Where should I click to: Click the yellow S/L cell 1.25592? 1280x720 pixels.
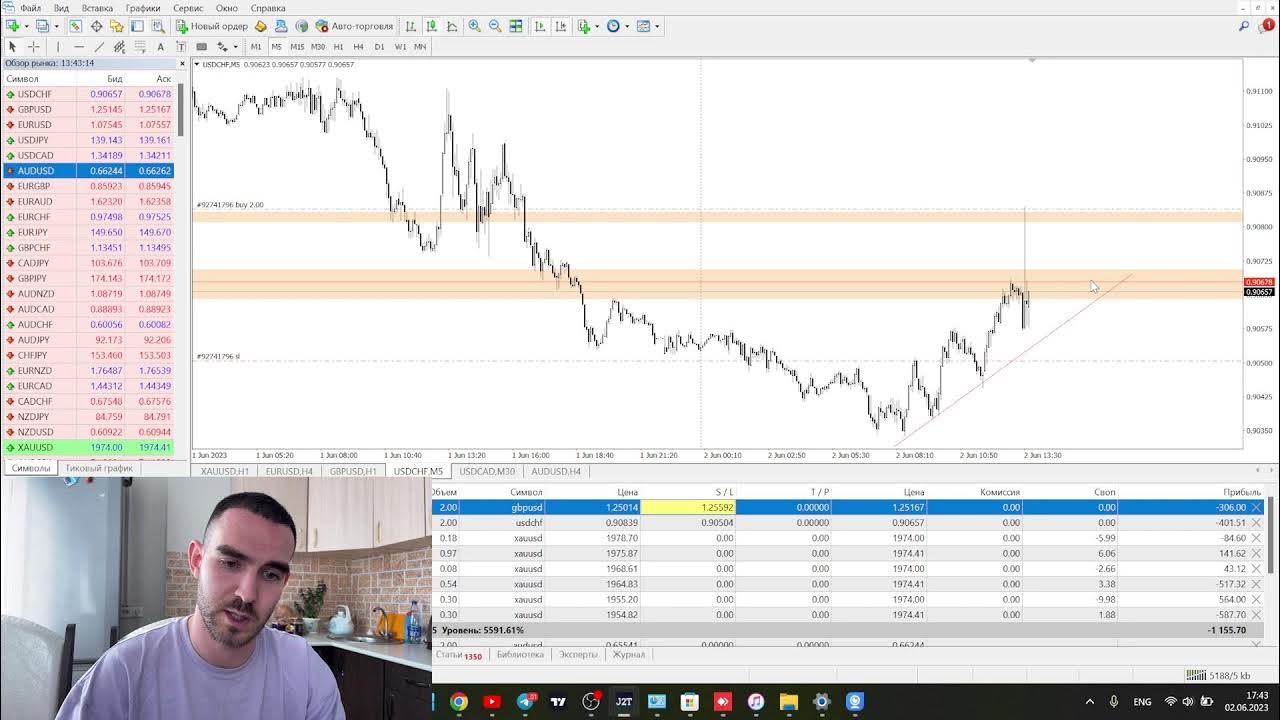[x=689, y=507]
